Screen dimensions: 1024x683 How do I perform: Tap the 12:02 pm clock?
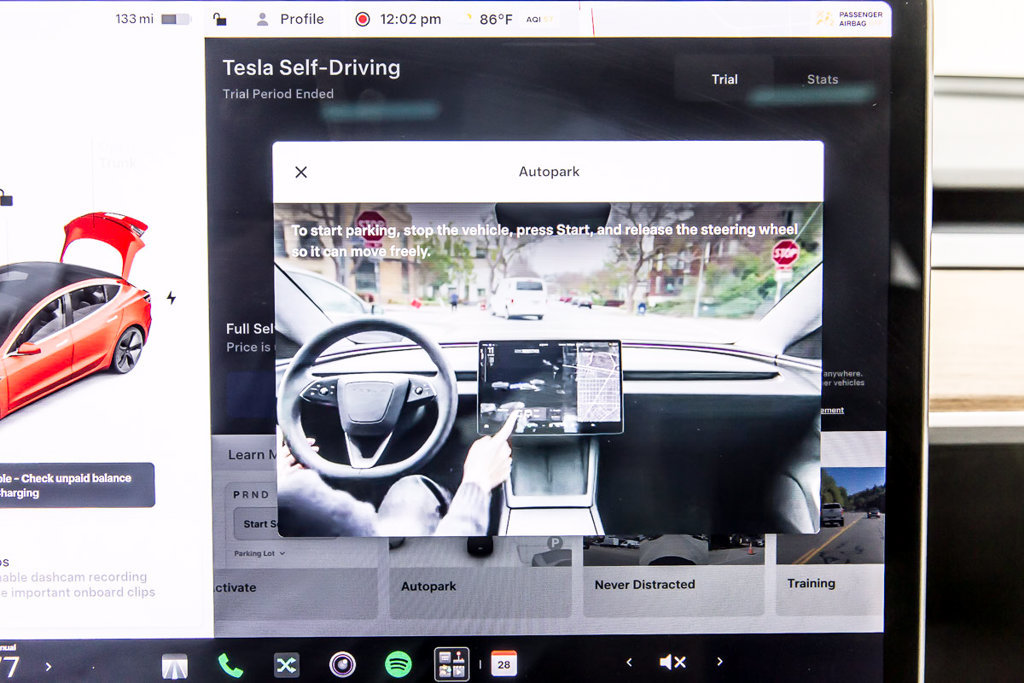click(410, 20)
